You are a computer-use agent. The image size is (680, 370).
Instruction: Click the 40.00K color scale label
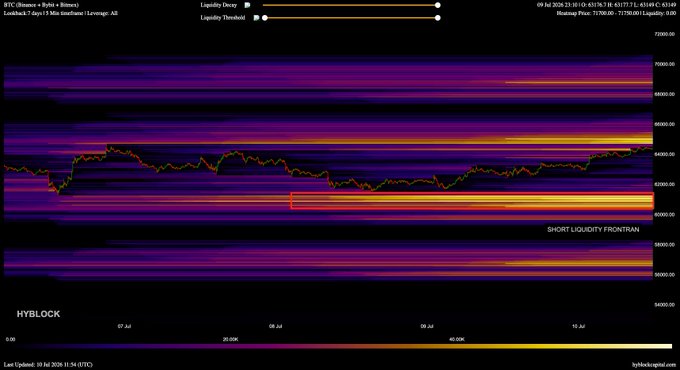pyautogui.click(x=457, y=339)
